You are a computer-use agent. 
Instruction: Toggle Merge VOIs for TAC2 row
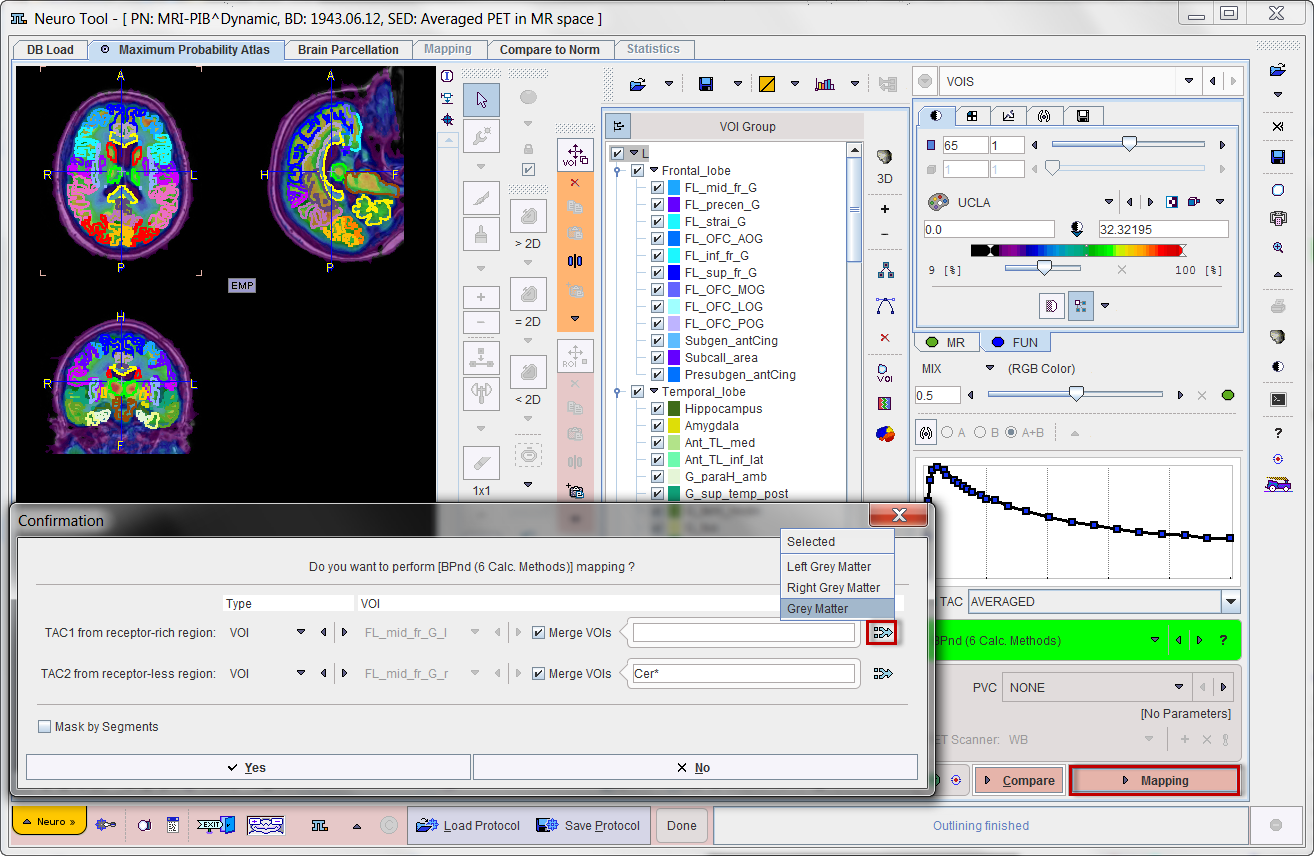[x=539, y=674]
